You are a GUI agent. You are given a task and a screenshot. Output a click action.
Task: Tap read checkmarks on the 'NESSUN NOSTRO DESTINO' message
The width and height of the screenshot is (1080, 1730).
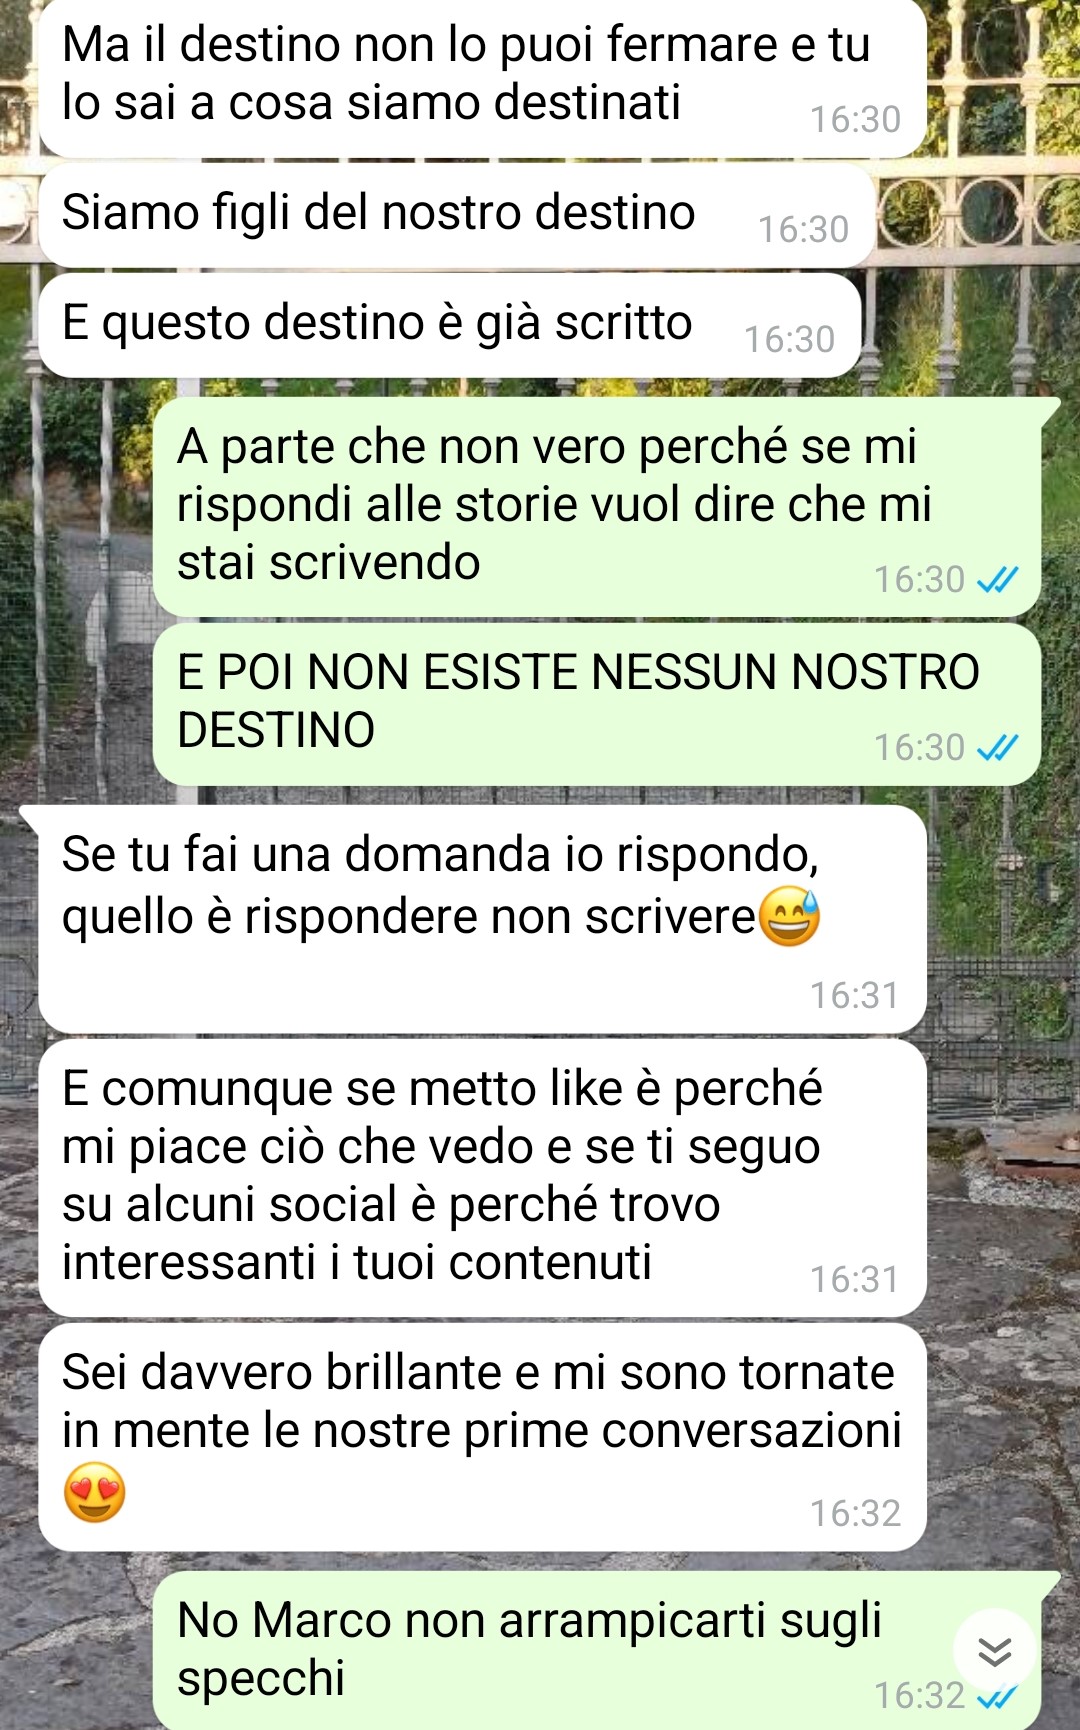point(996,747)
